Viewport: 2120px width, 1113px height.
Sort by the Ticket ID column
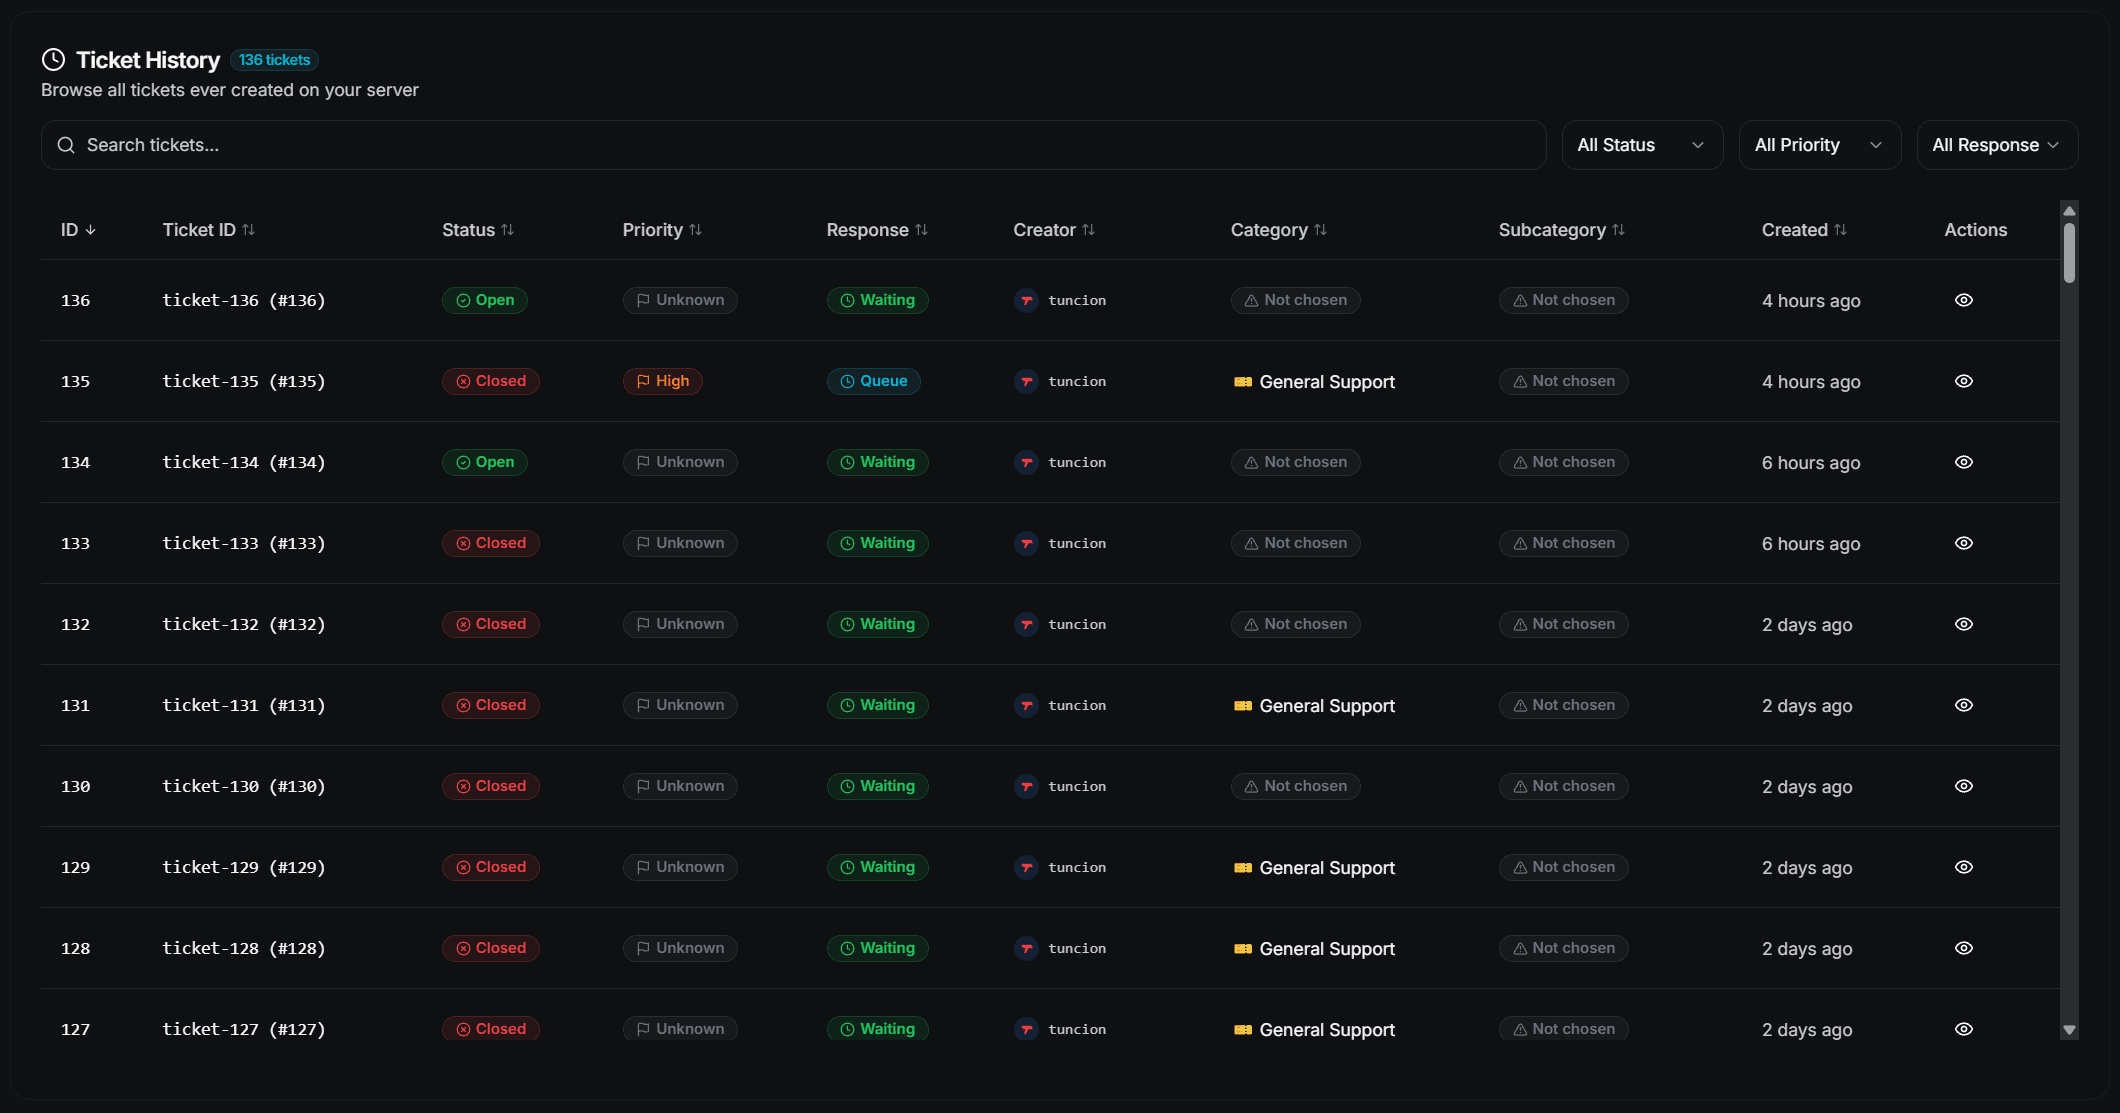(209, 230)
